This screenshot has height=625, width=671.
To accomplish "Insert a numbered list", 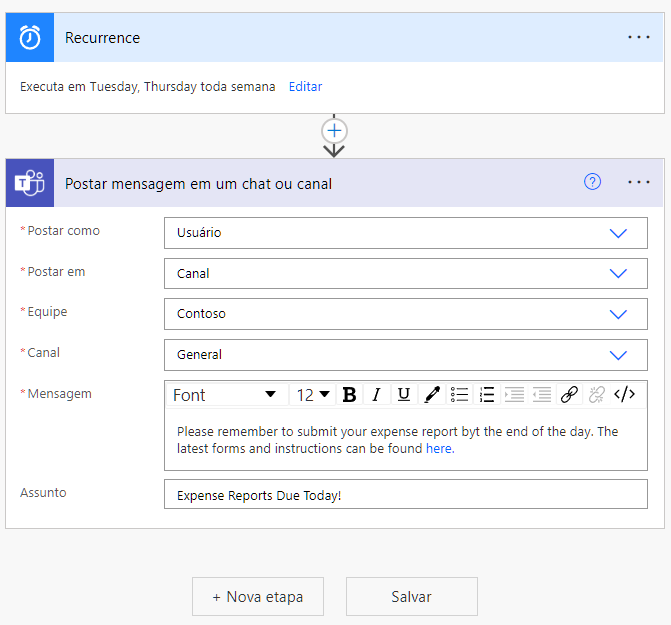I will (x=487, y=395).
